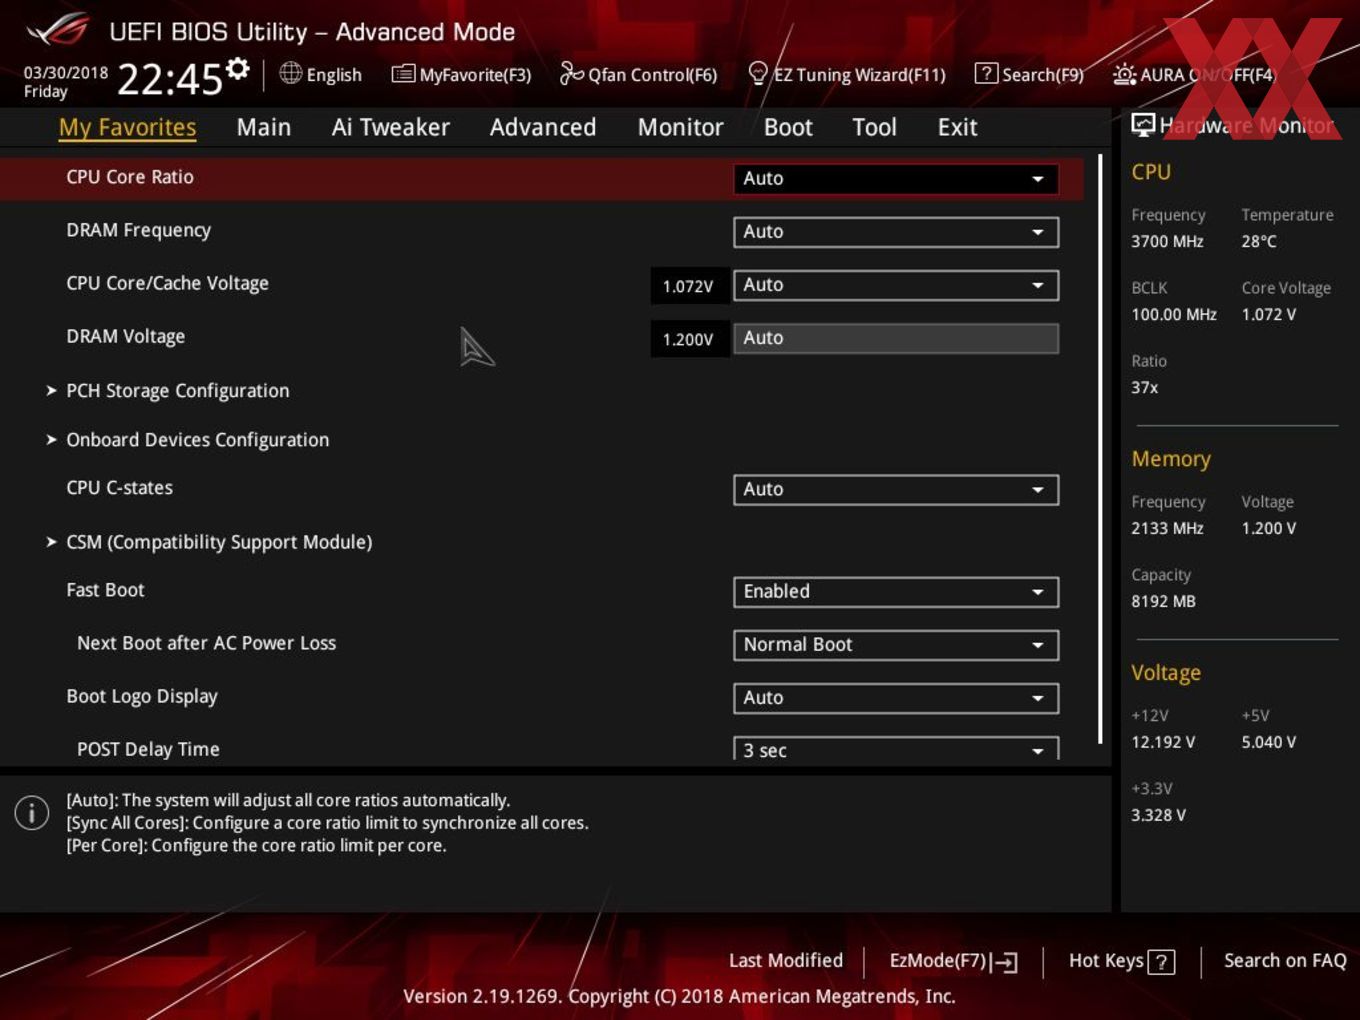Open Qfan Control(F6)
This screenshot has height=1020, width=1360.
(638, 75)
